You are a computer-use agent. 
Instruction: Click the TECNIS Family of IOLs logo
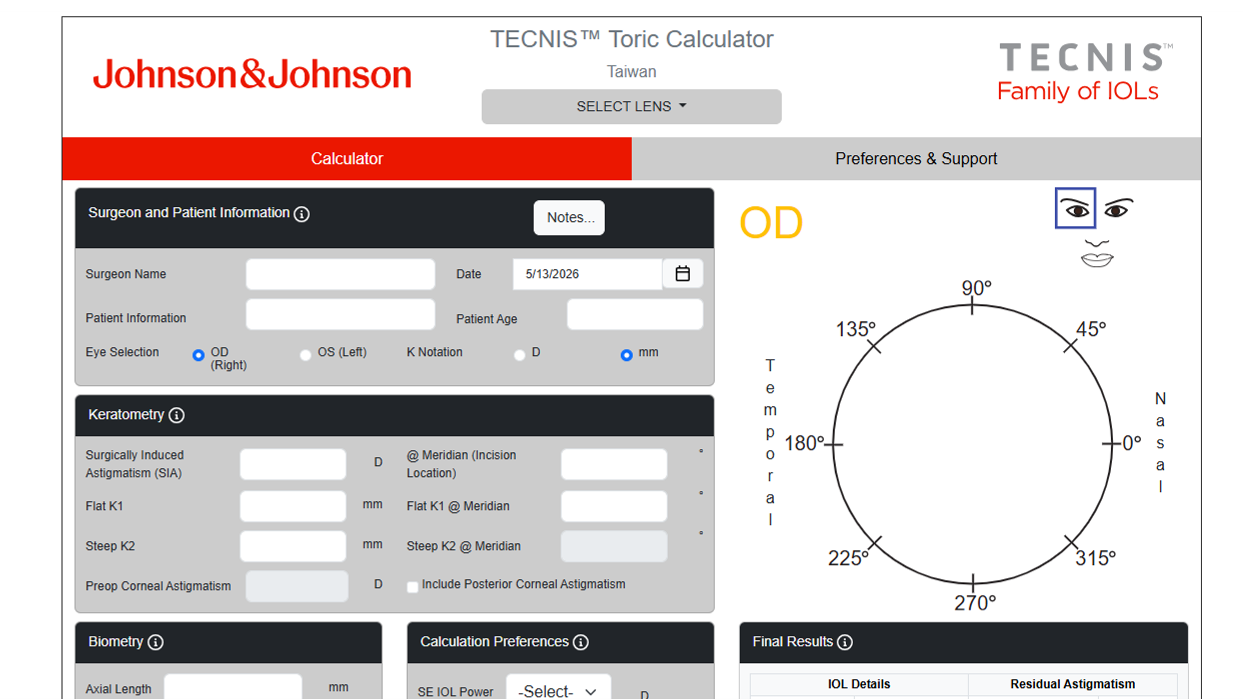point(1084,73)
